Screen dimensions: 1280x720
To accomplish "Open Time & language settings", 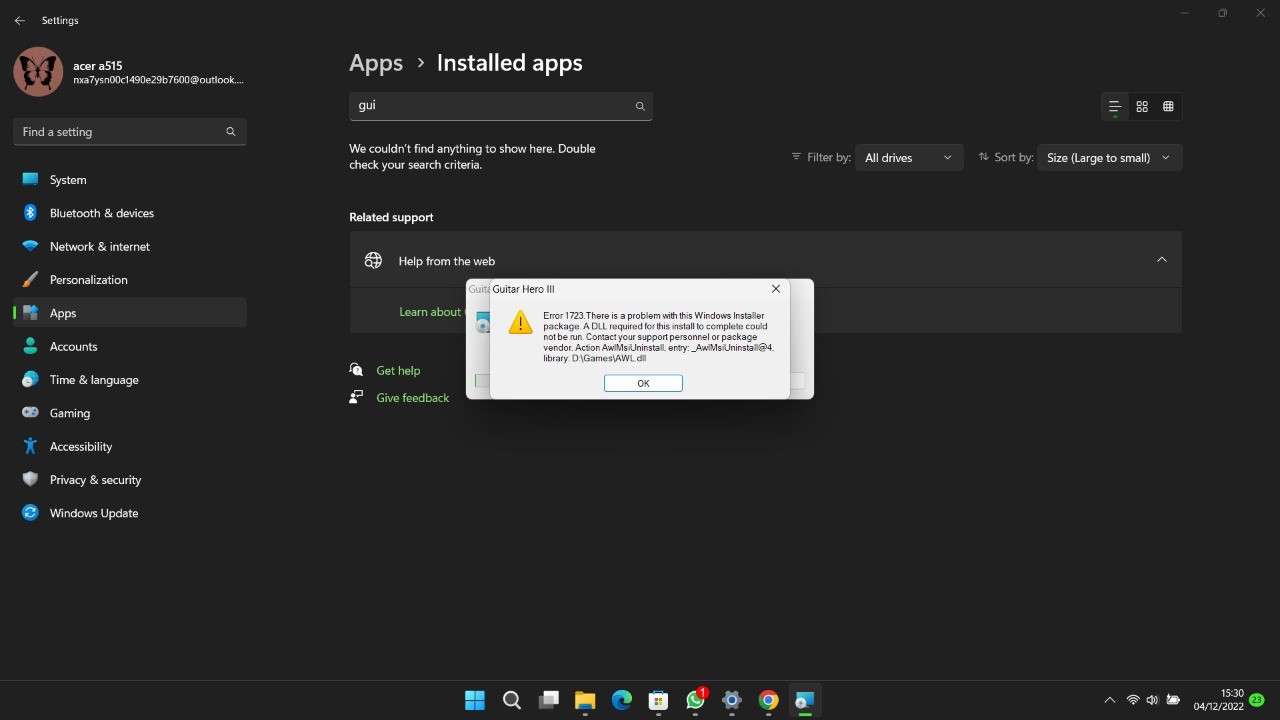I will click(x=130, y=380).
